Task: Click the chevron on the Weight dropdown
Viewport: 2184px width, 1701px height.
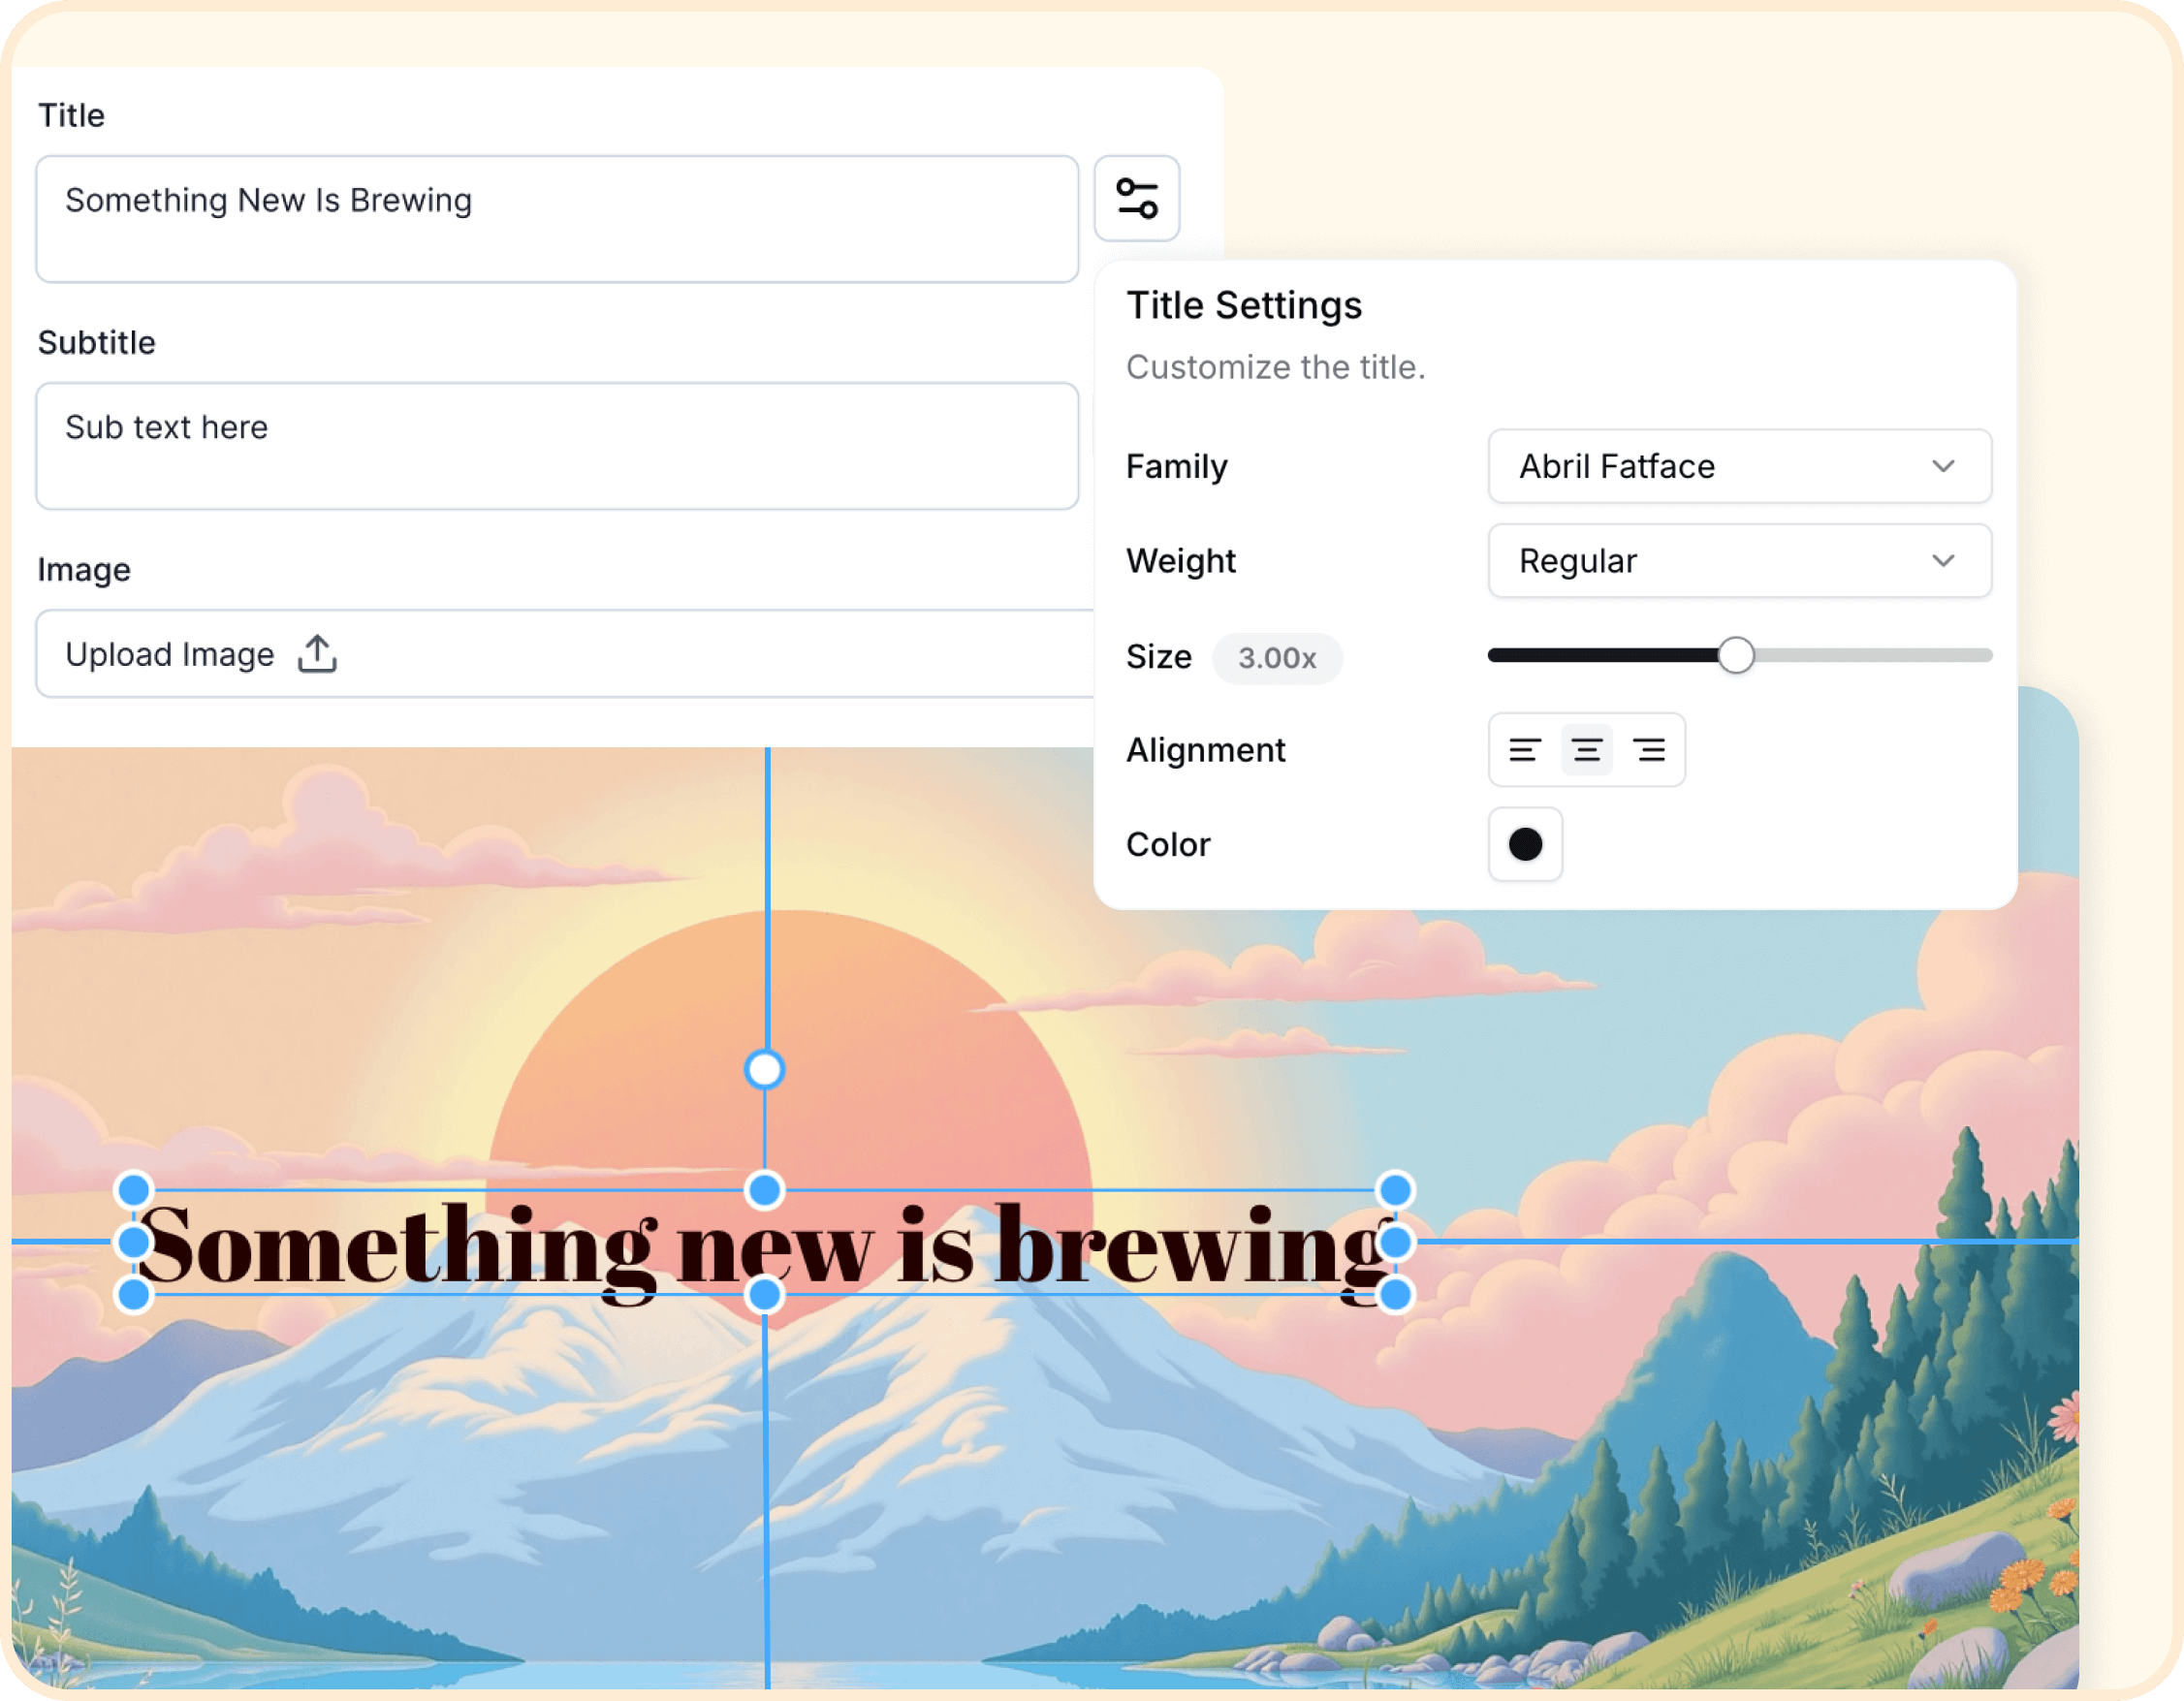Action: (x=1944, y=561)
